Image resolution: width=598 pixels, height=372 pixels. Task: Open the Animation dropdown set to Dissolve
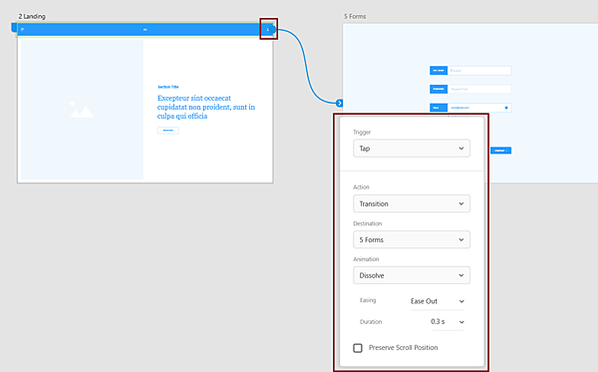tap(412, 275)
